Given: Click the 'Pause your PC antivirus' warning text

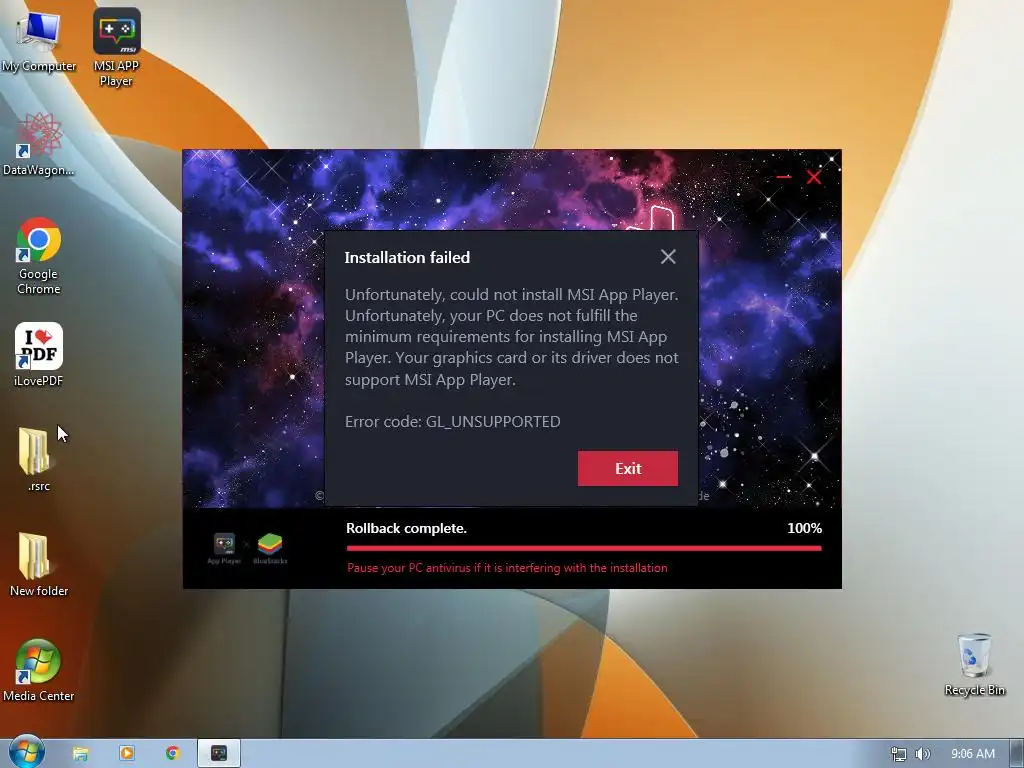Looking at the screenshot, I should point(507,568).
